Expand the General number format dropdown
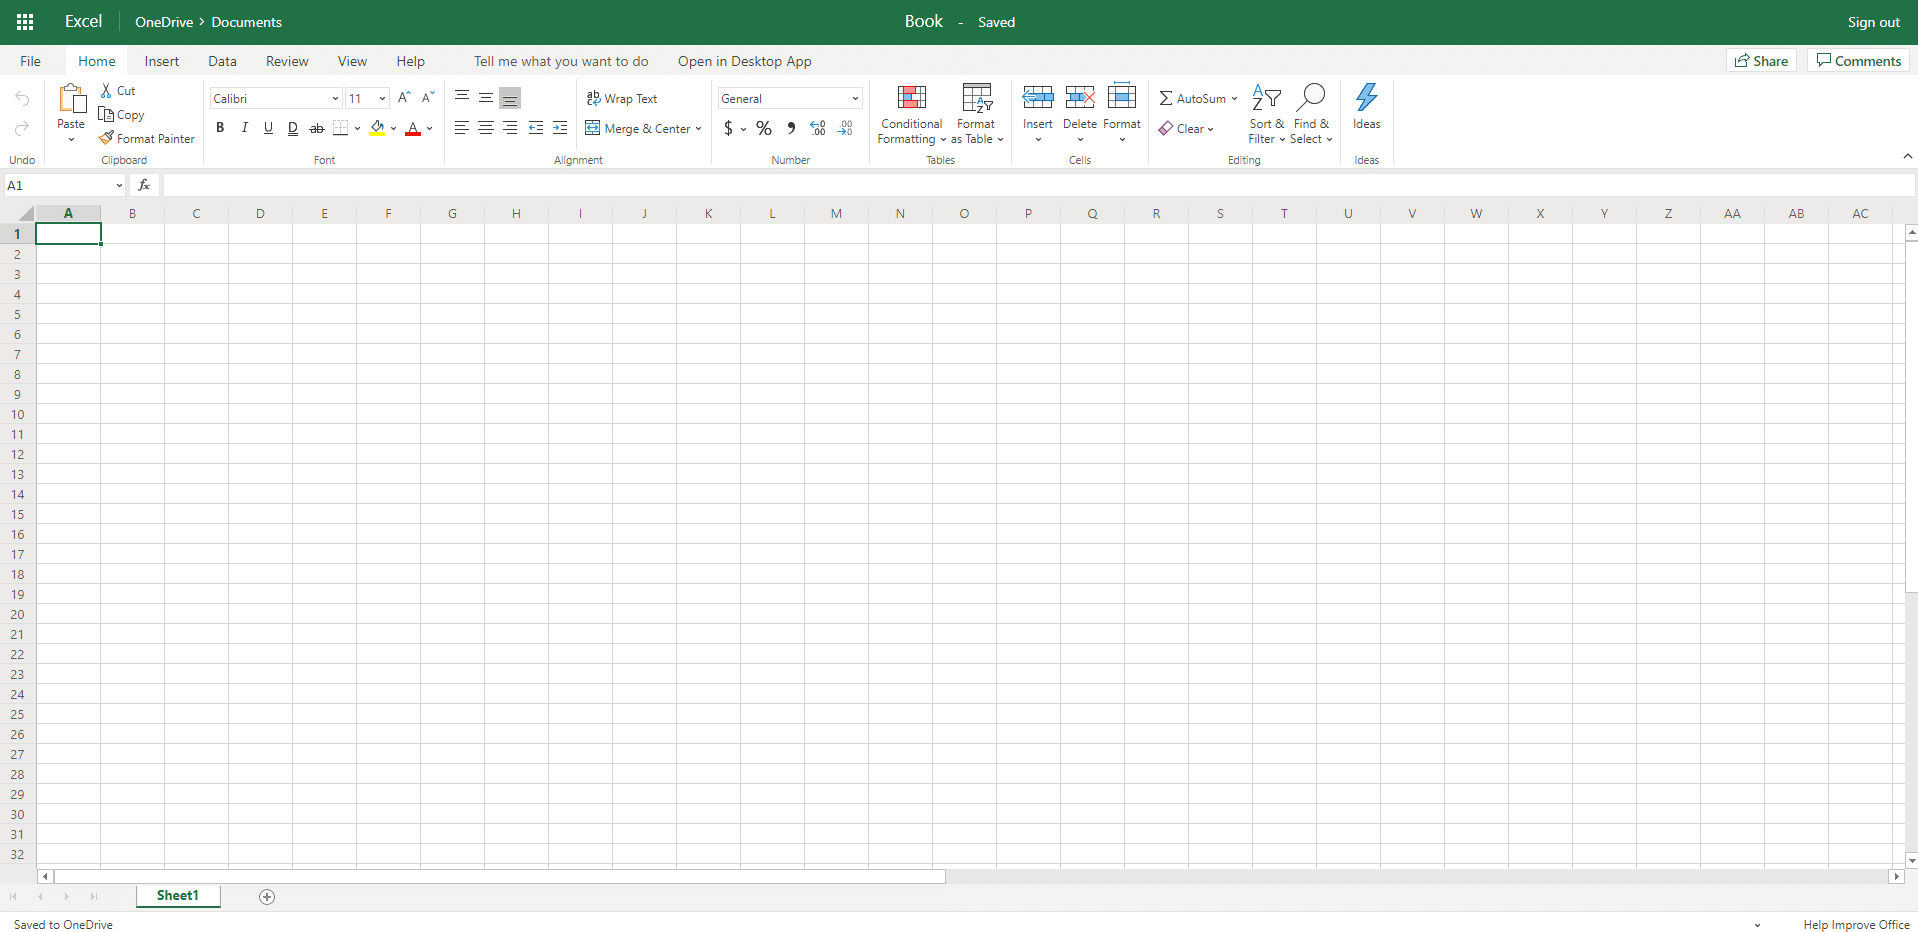This screenshot has width=1918, height=932. coord(855,98)
